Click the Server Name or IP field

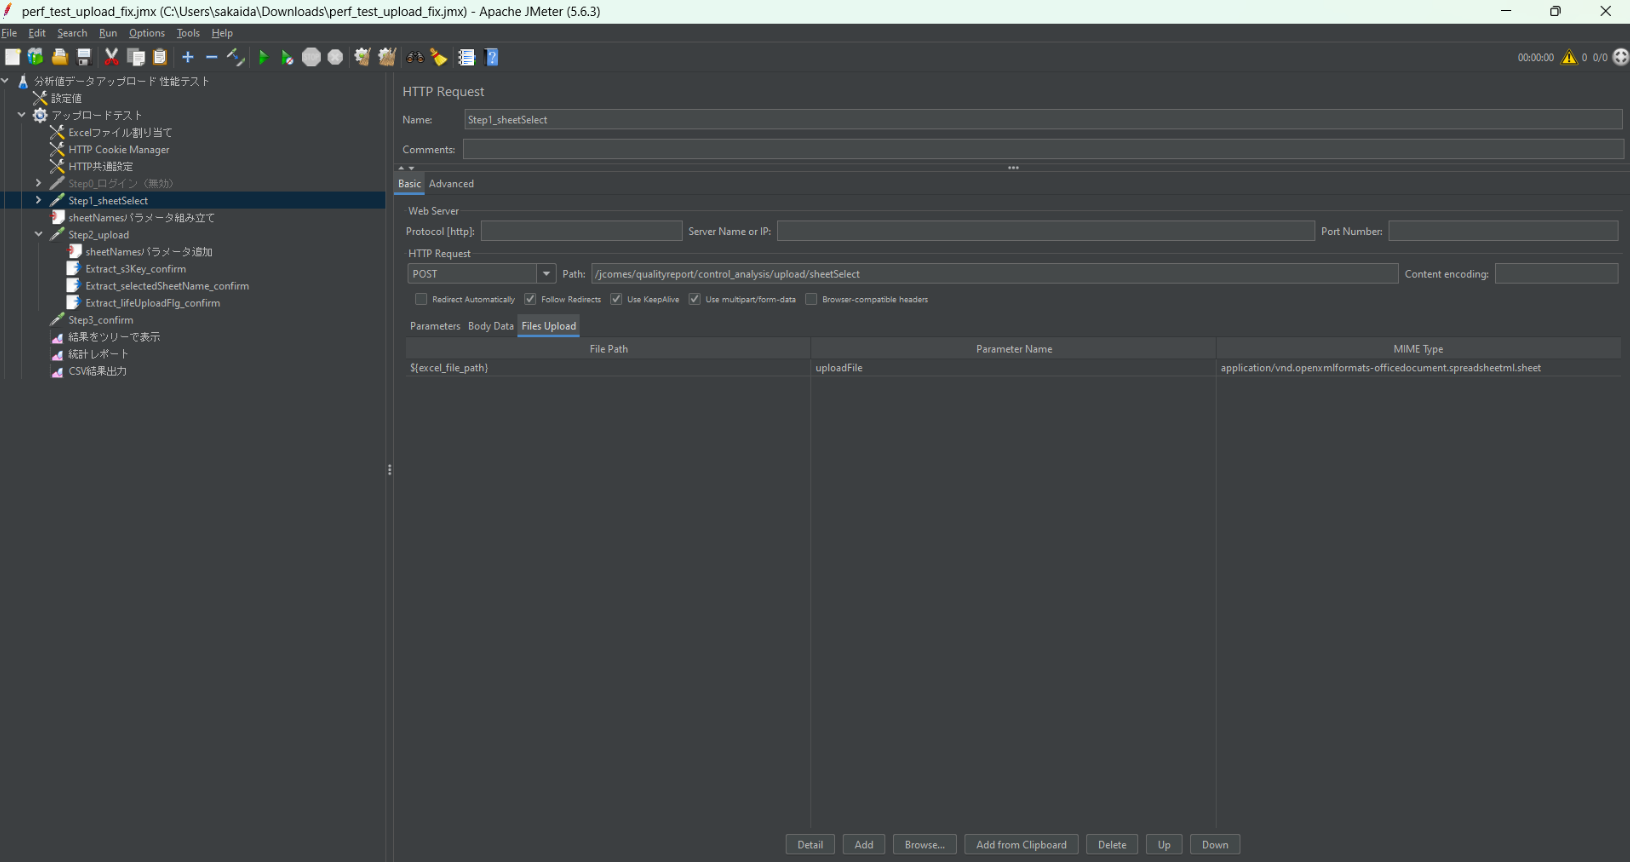pos(1045,231)
